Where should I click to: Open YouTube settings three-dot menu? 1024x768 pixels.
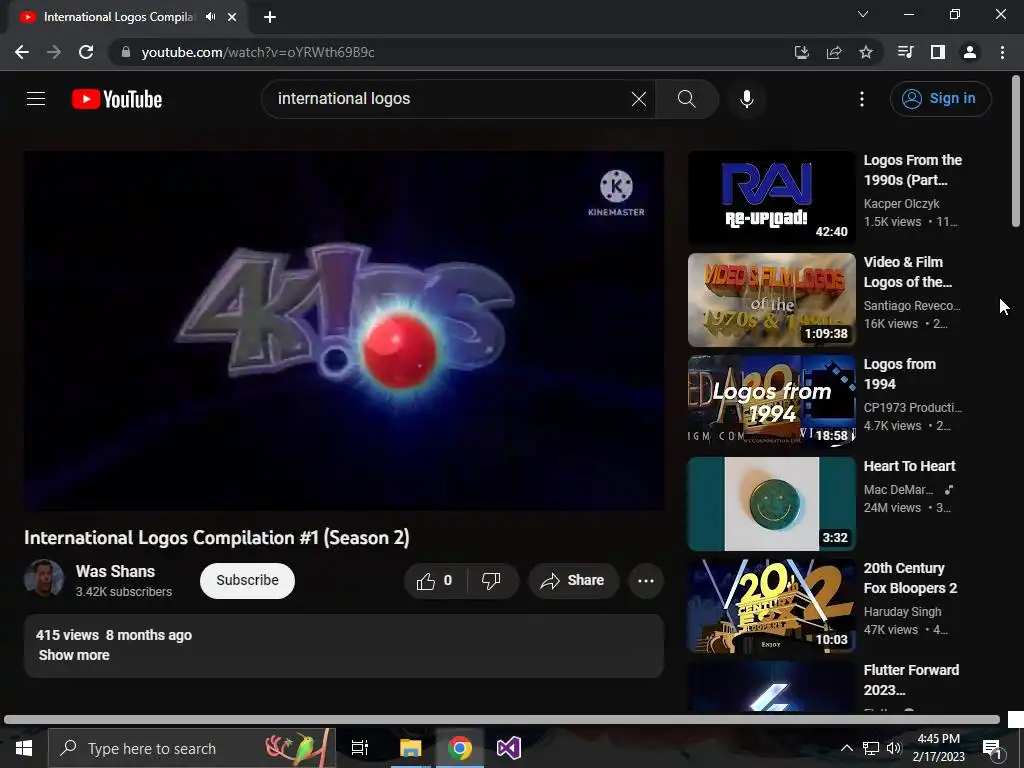[x=862, y=99]
